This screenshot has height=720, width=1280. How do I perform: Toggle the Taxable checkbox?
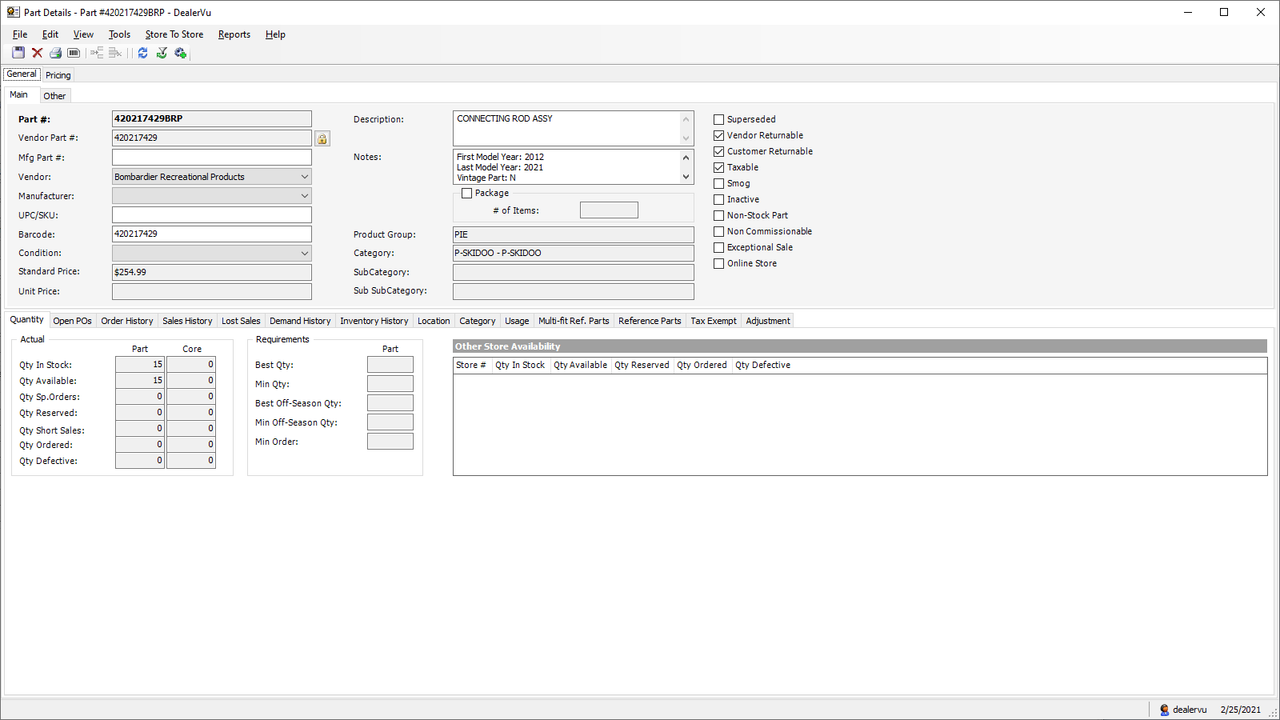[x=719, y=167]
